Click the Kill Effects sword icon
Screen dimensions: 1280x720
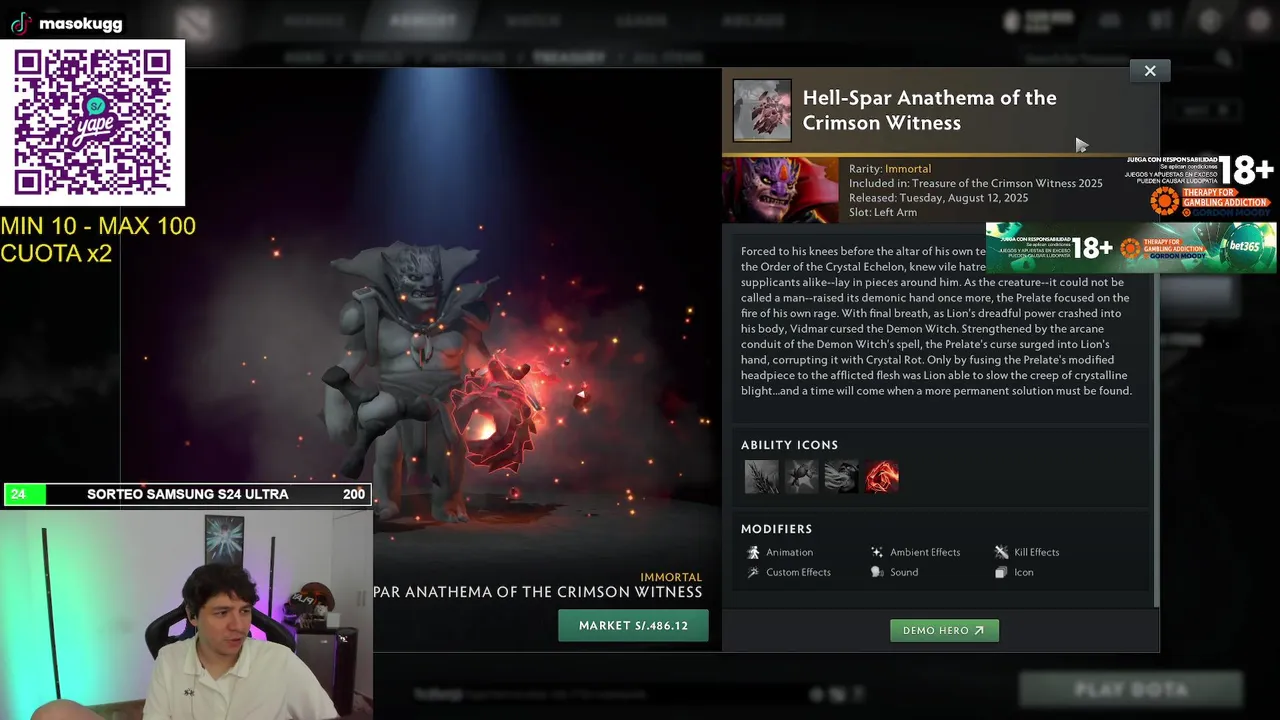click(x=1001, y=552)
